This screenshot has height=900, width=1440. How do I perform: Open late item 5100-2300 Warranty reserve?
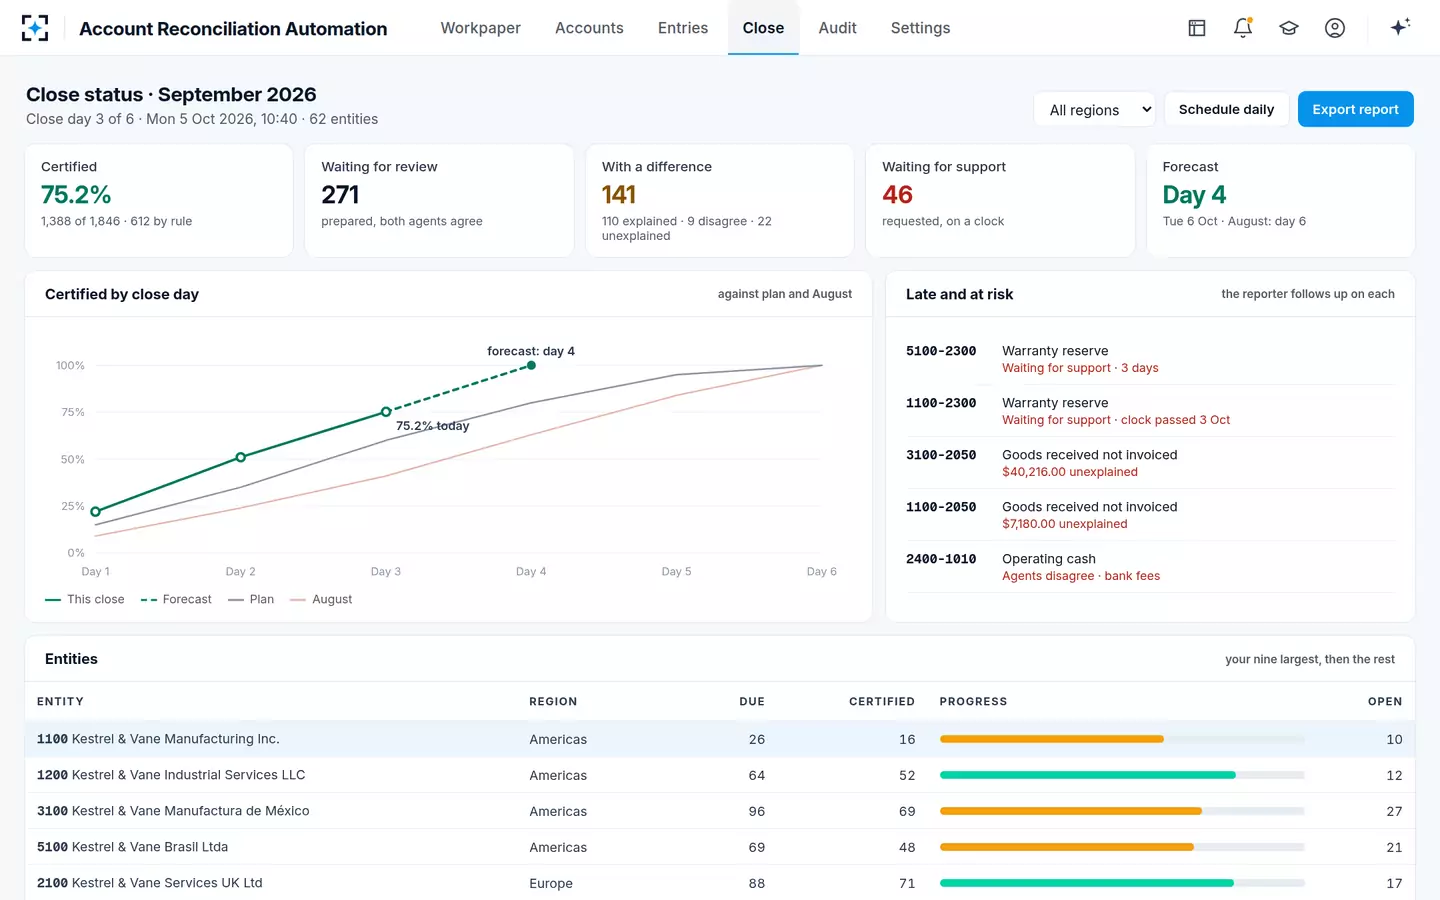[x=1150, y=359]
